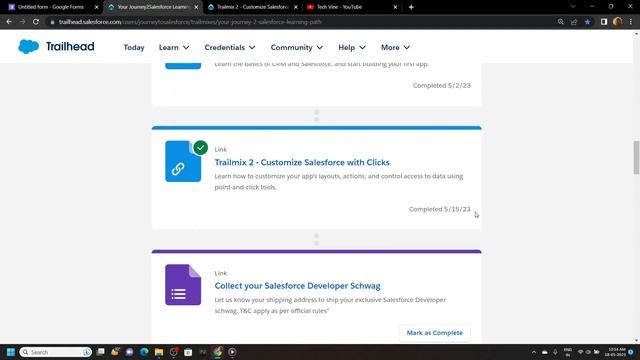
Task: Expand the More dropdown menu
Action: pos(395,47)
